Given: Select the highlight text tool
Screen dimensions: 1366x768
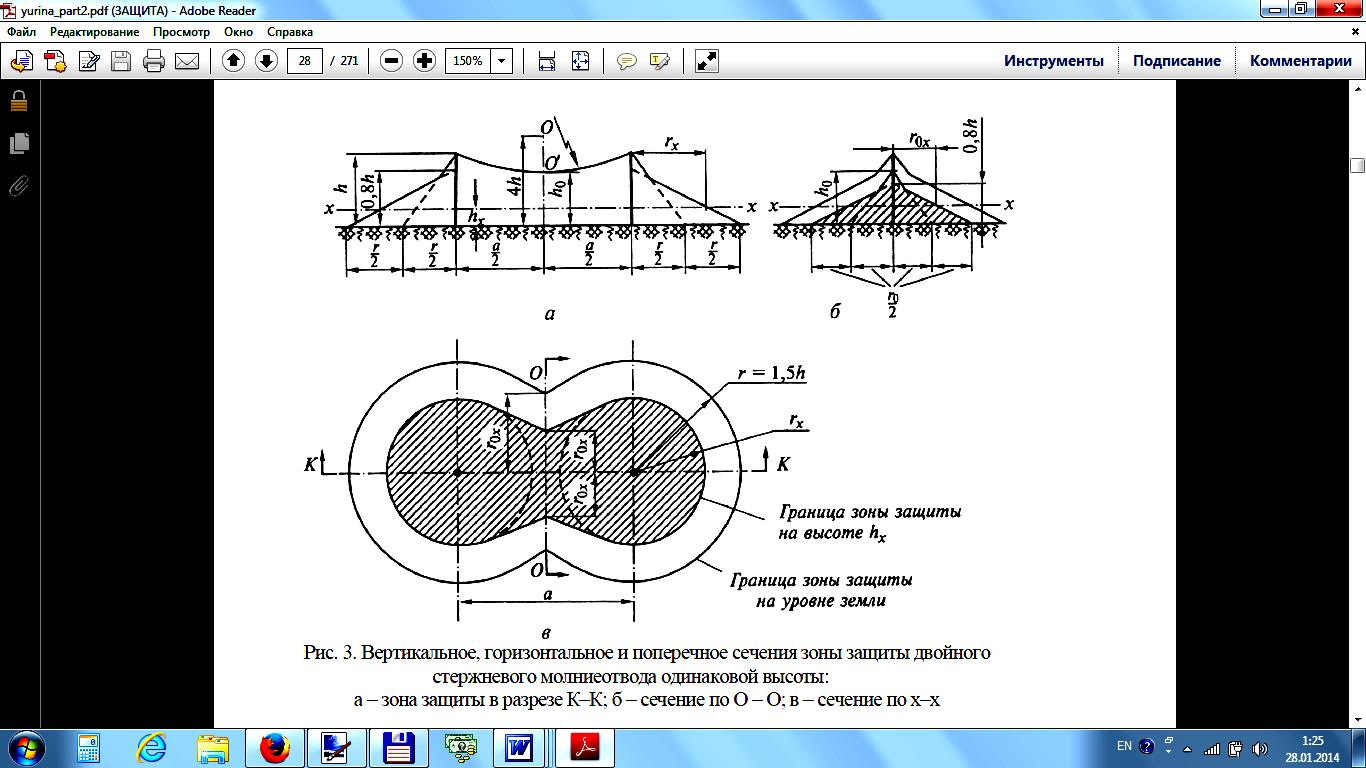Looking at the screenshot, I should pyautogui.click(x=659, y=61).
